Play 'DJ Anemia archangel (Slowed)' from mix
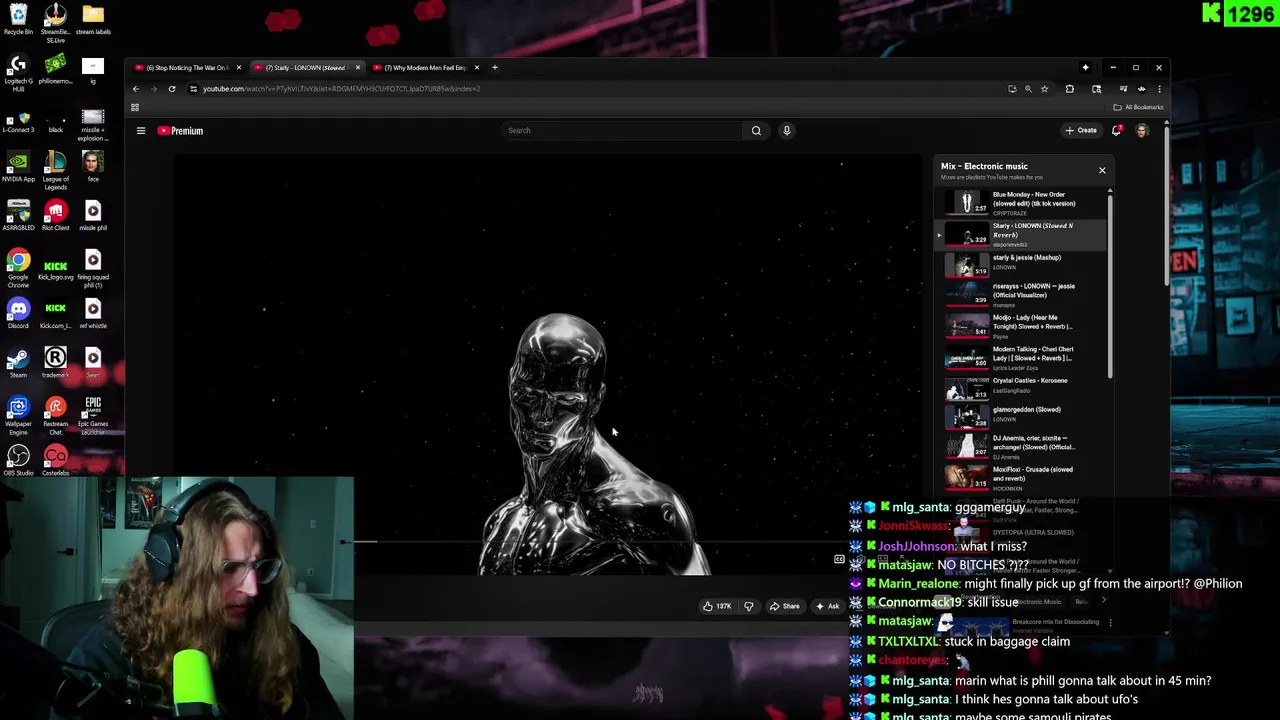The image size is (1280, 720). [1022, 446]
